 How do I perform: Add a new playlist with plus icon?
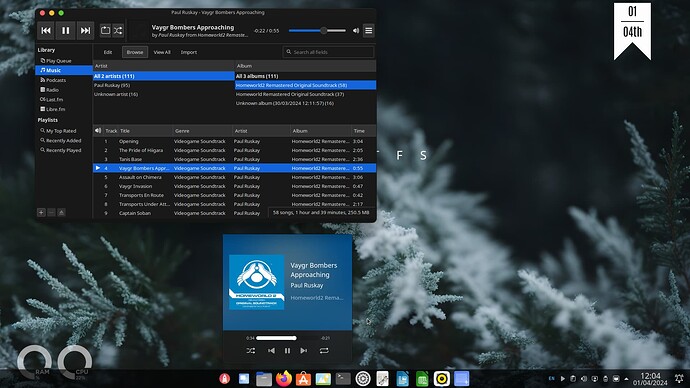[41, 212]
